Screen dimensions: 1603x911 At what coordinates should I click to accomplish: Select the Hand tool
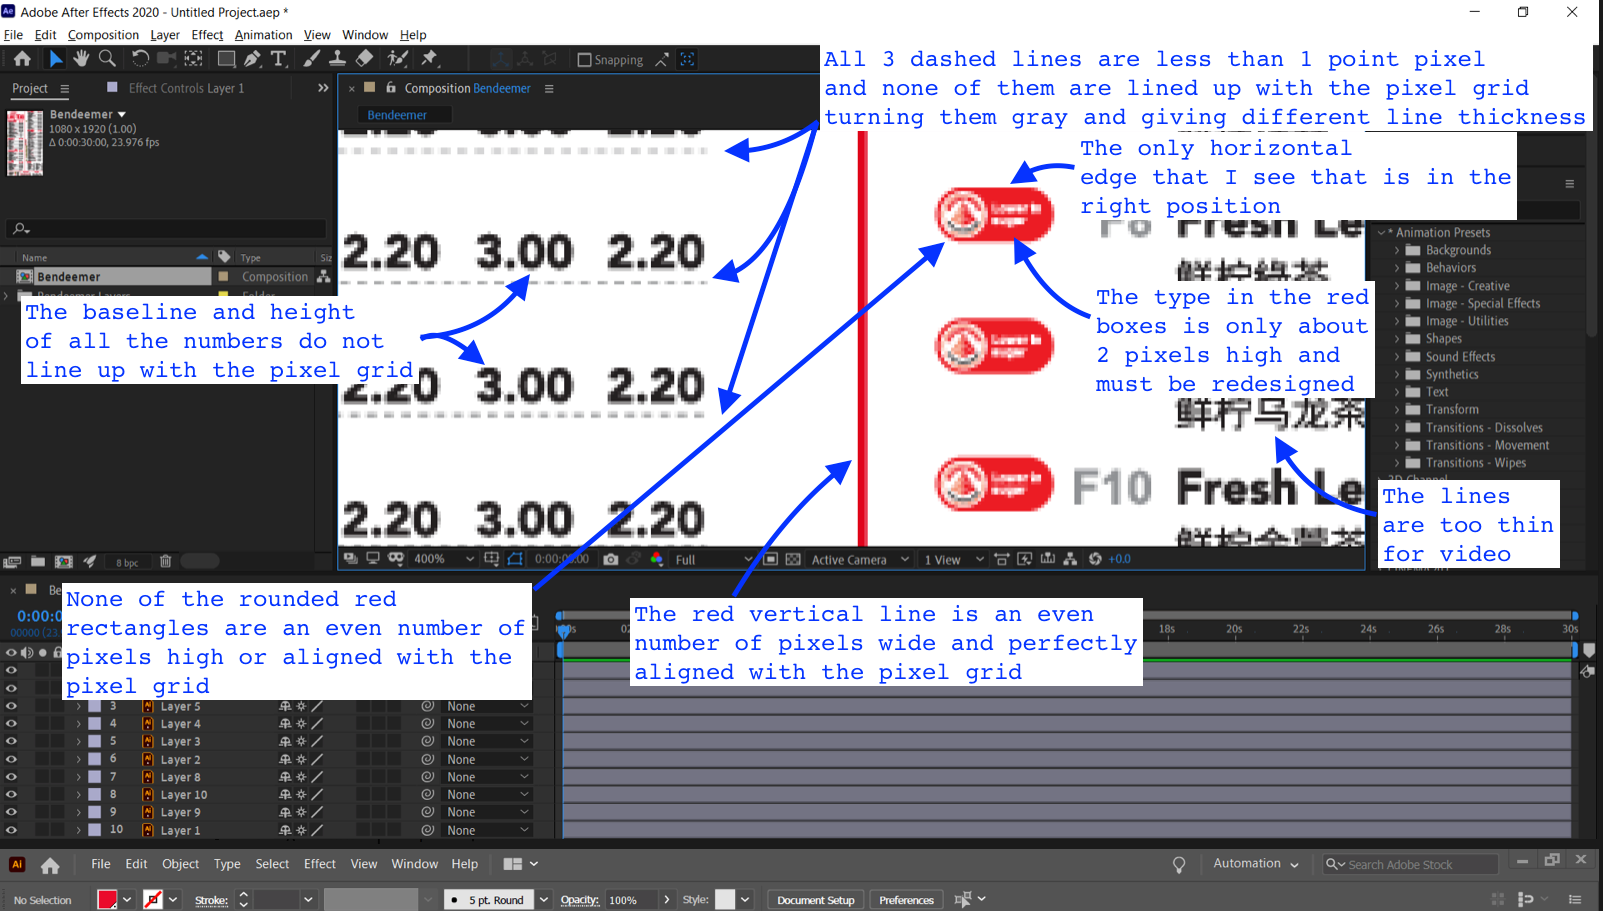point(81,59)
